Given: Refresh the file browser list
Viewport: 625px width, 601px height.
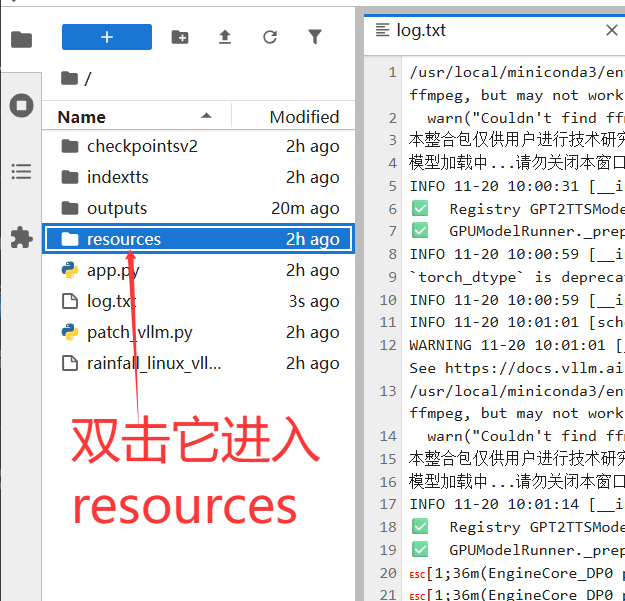Looking at the screenshot, I should 270,37.
